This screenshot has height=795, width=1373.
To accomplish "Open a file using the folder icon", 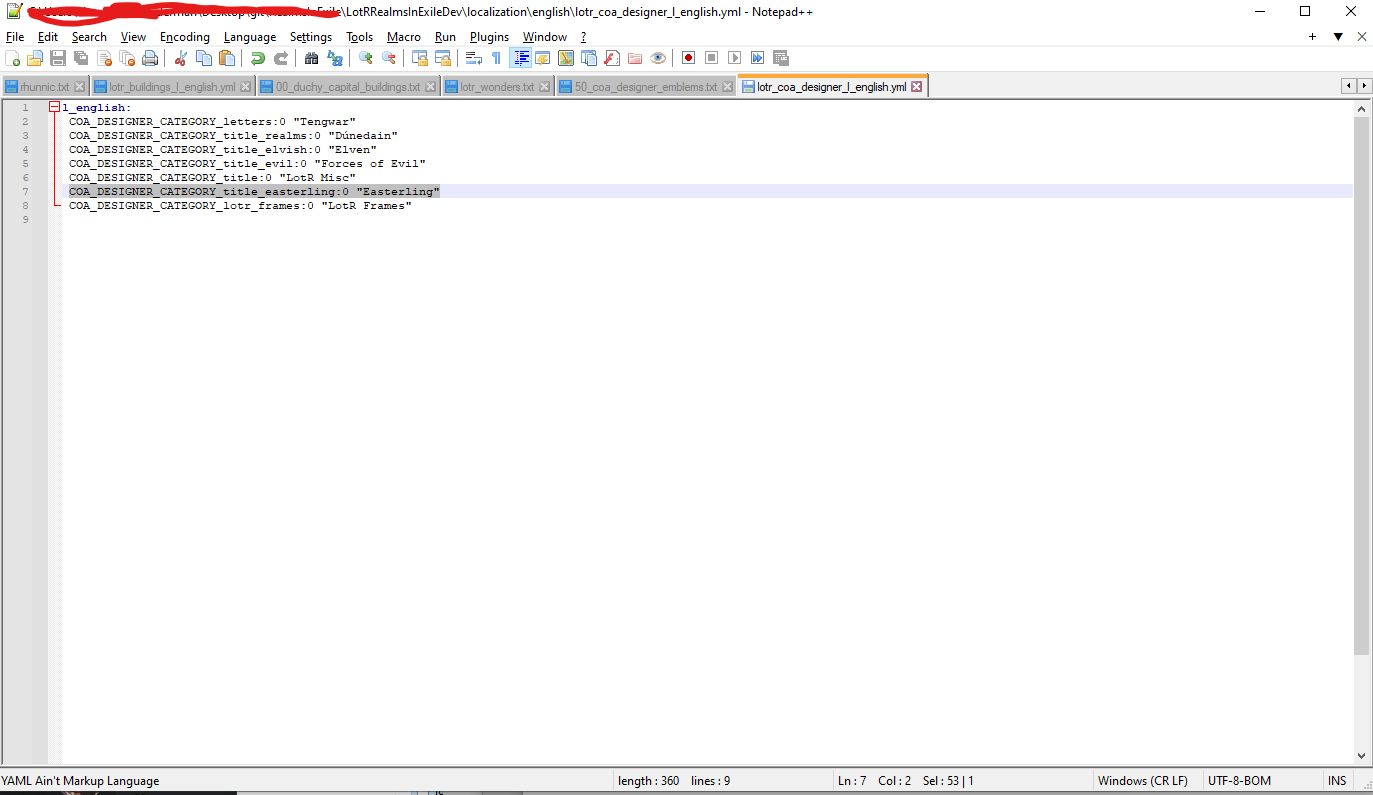I will (x=35, y=58).
